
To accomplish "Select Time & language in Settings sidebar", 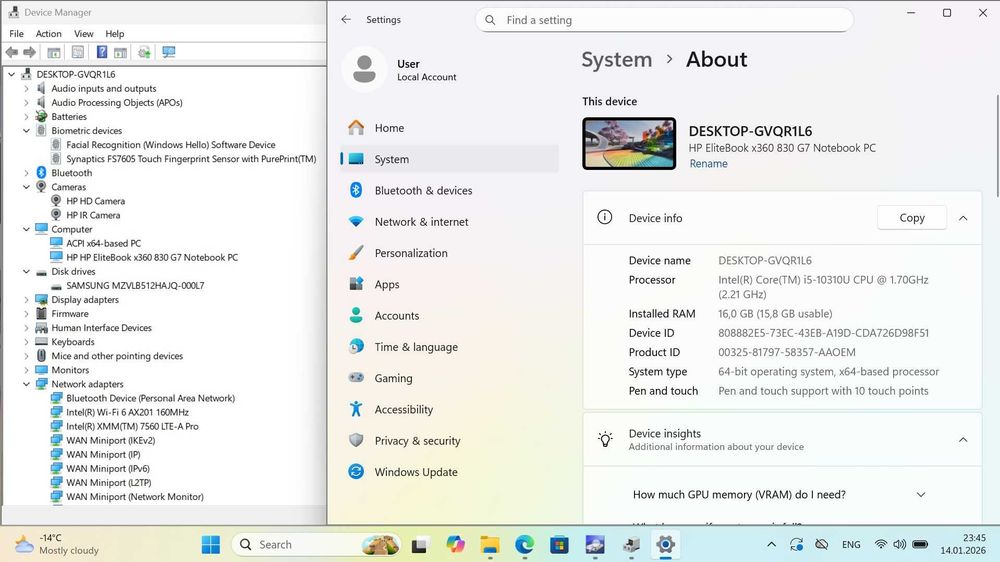I will [449, 346].
